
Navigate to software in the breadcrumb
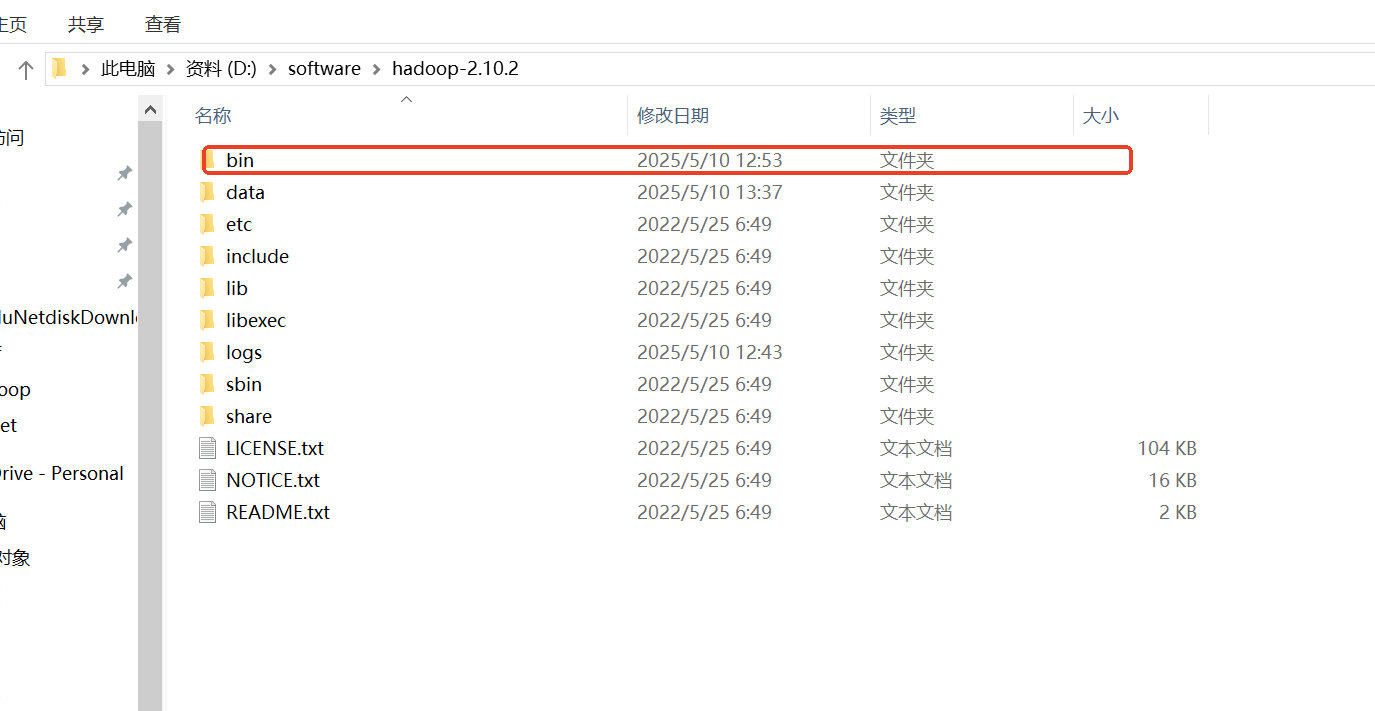324,69
